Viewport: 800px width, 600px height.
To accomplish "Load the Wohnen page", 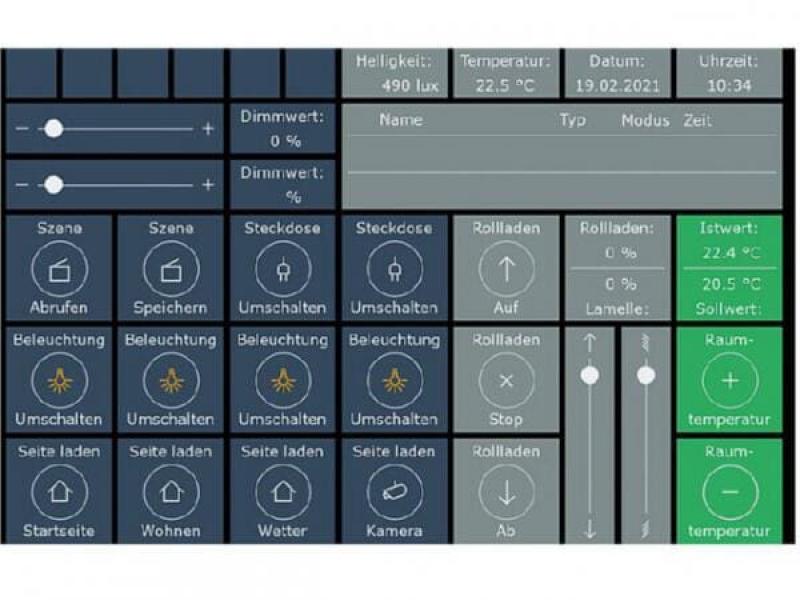I will coord(170,491).
